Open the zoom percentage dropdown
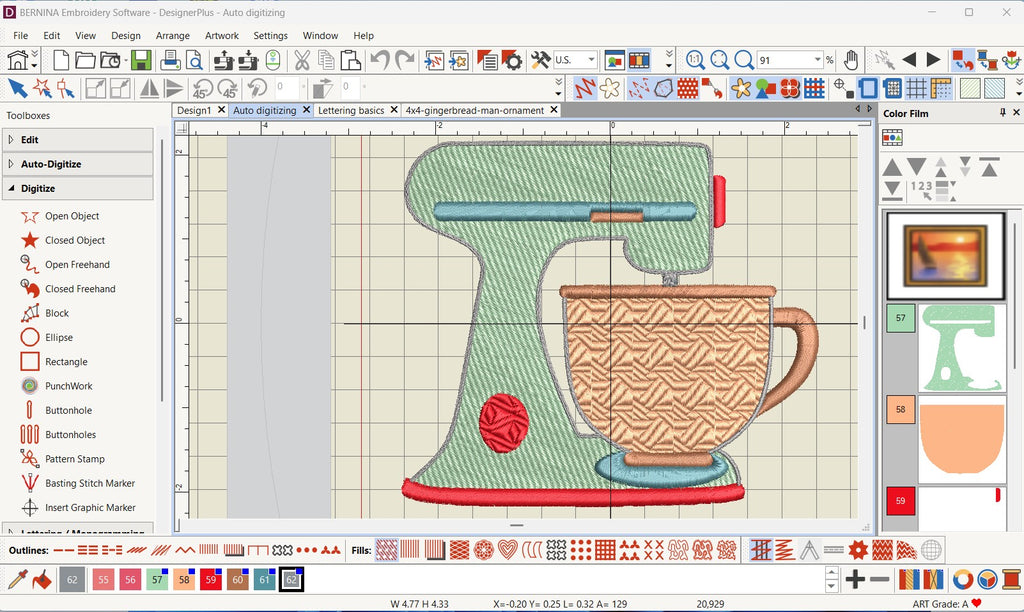 click(817, 60)
